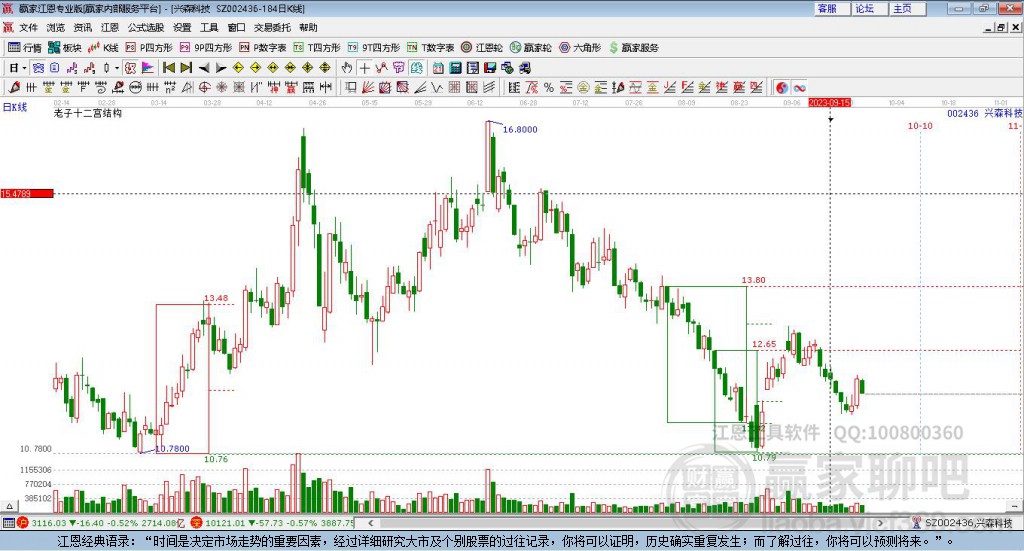1024x551 pixels.
Task: Select the n² squares tool
Action: pyautogui.click(x=170, y=87)
